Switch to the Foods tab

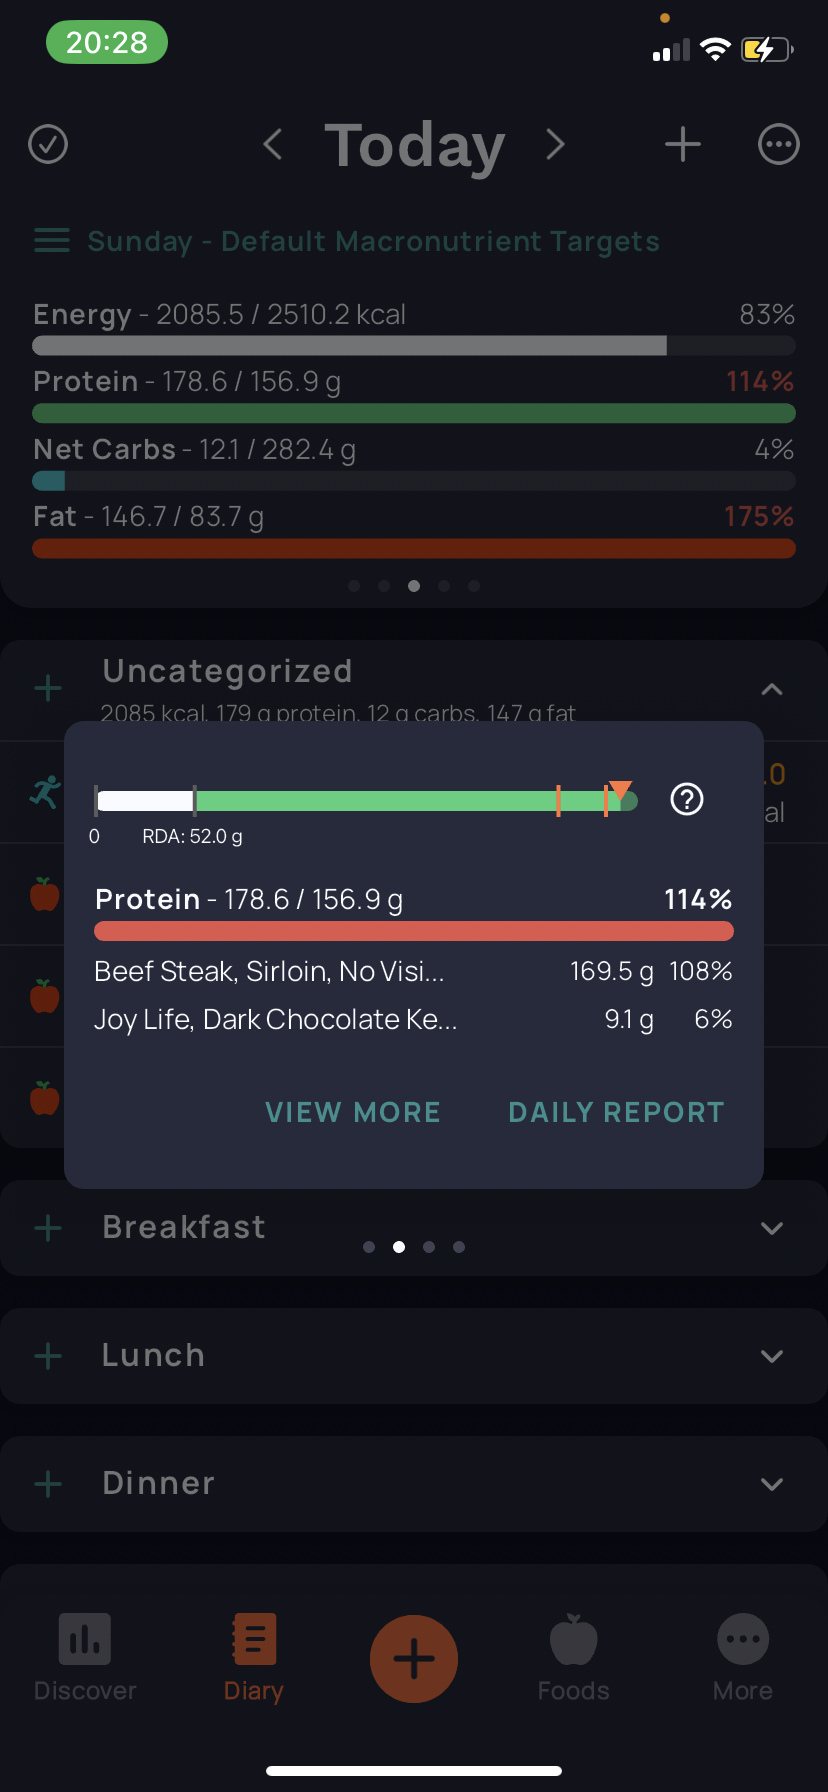tap(574, 1659)
